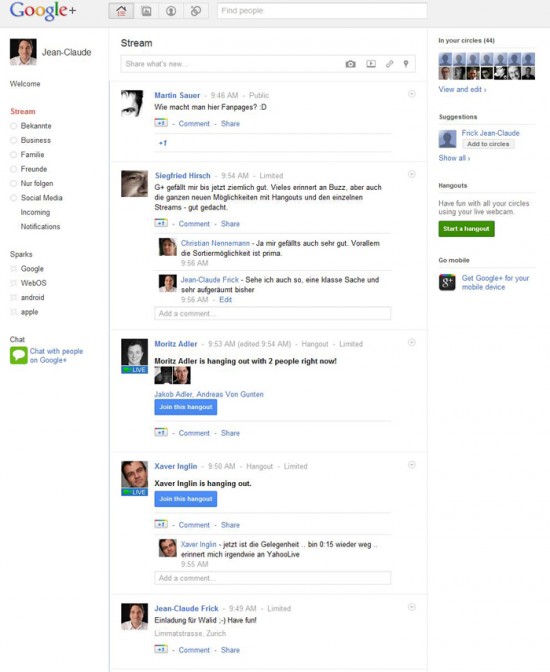Open Incoming in the left sidebar

pos(35,212)
